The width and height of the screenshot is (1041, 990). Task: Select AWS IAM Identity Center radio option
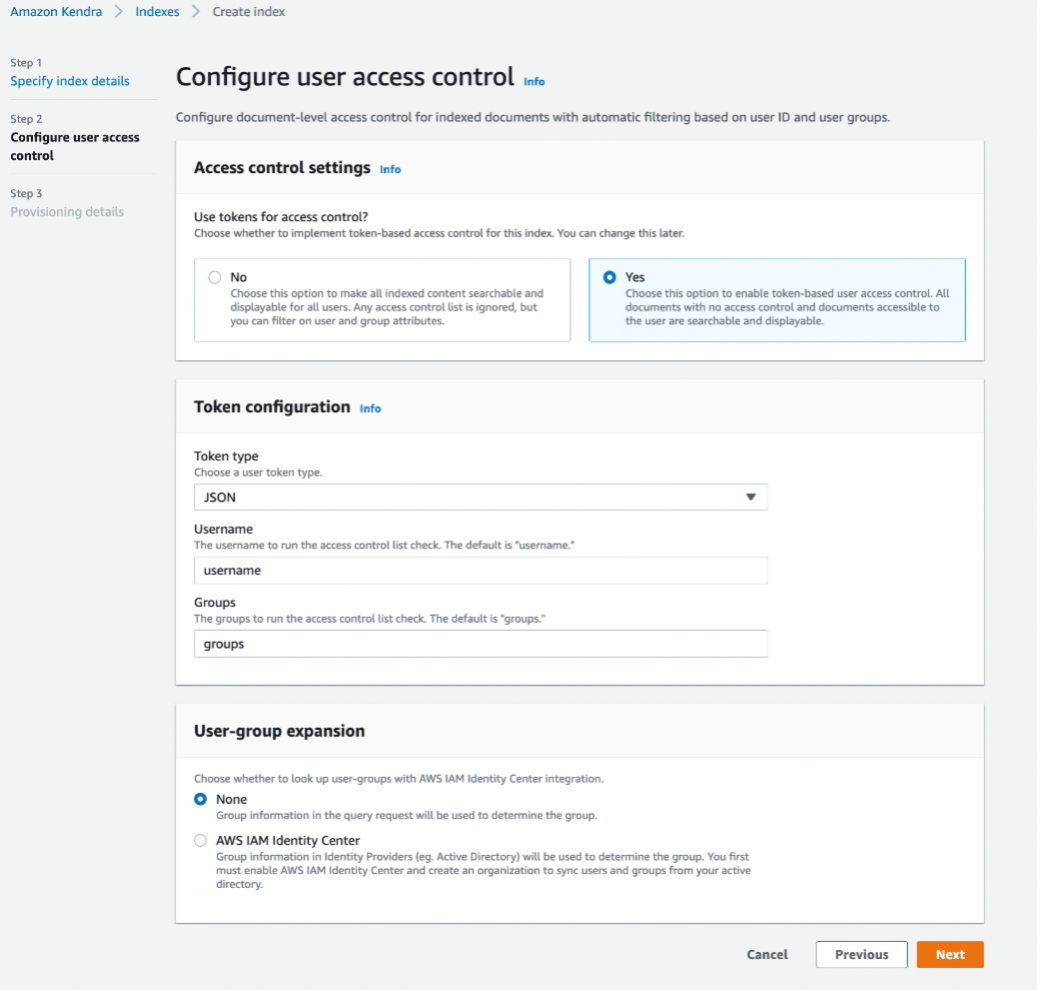(x=201, y=841)
